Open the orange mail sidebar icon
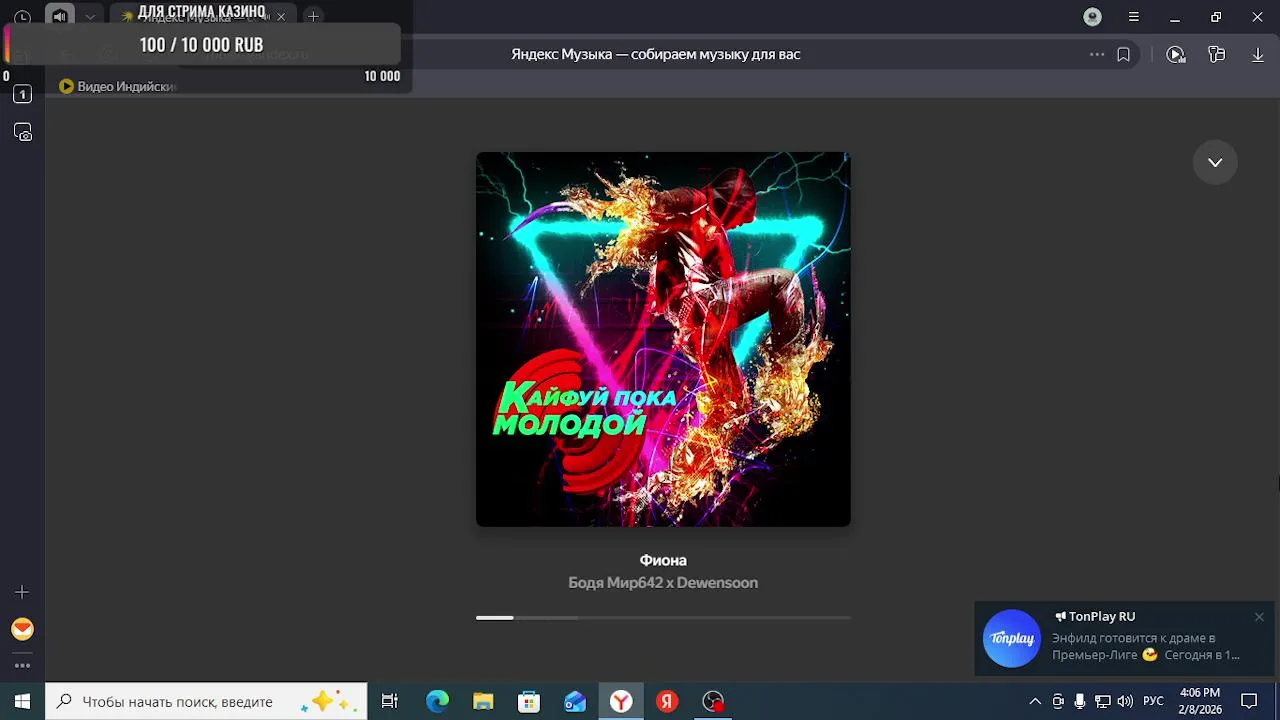The width and height of the screenshot is (1280, 720). coord(22,629)
